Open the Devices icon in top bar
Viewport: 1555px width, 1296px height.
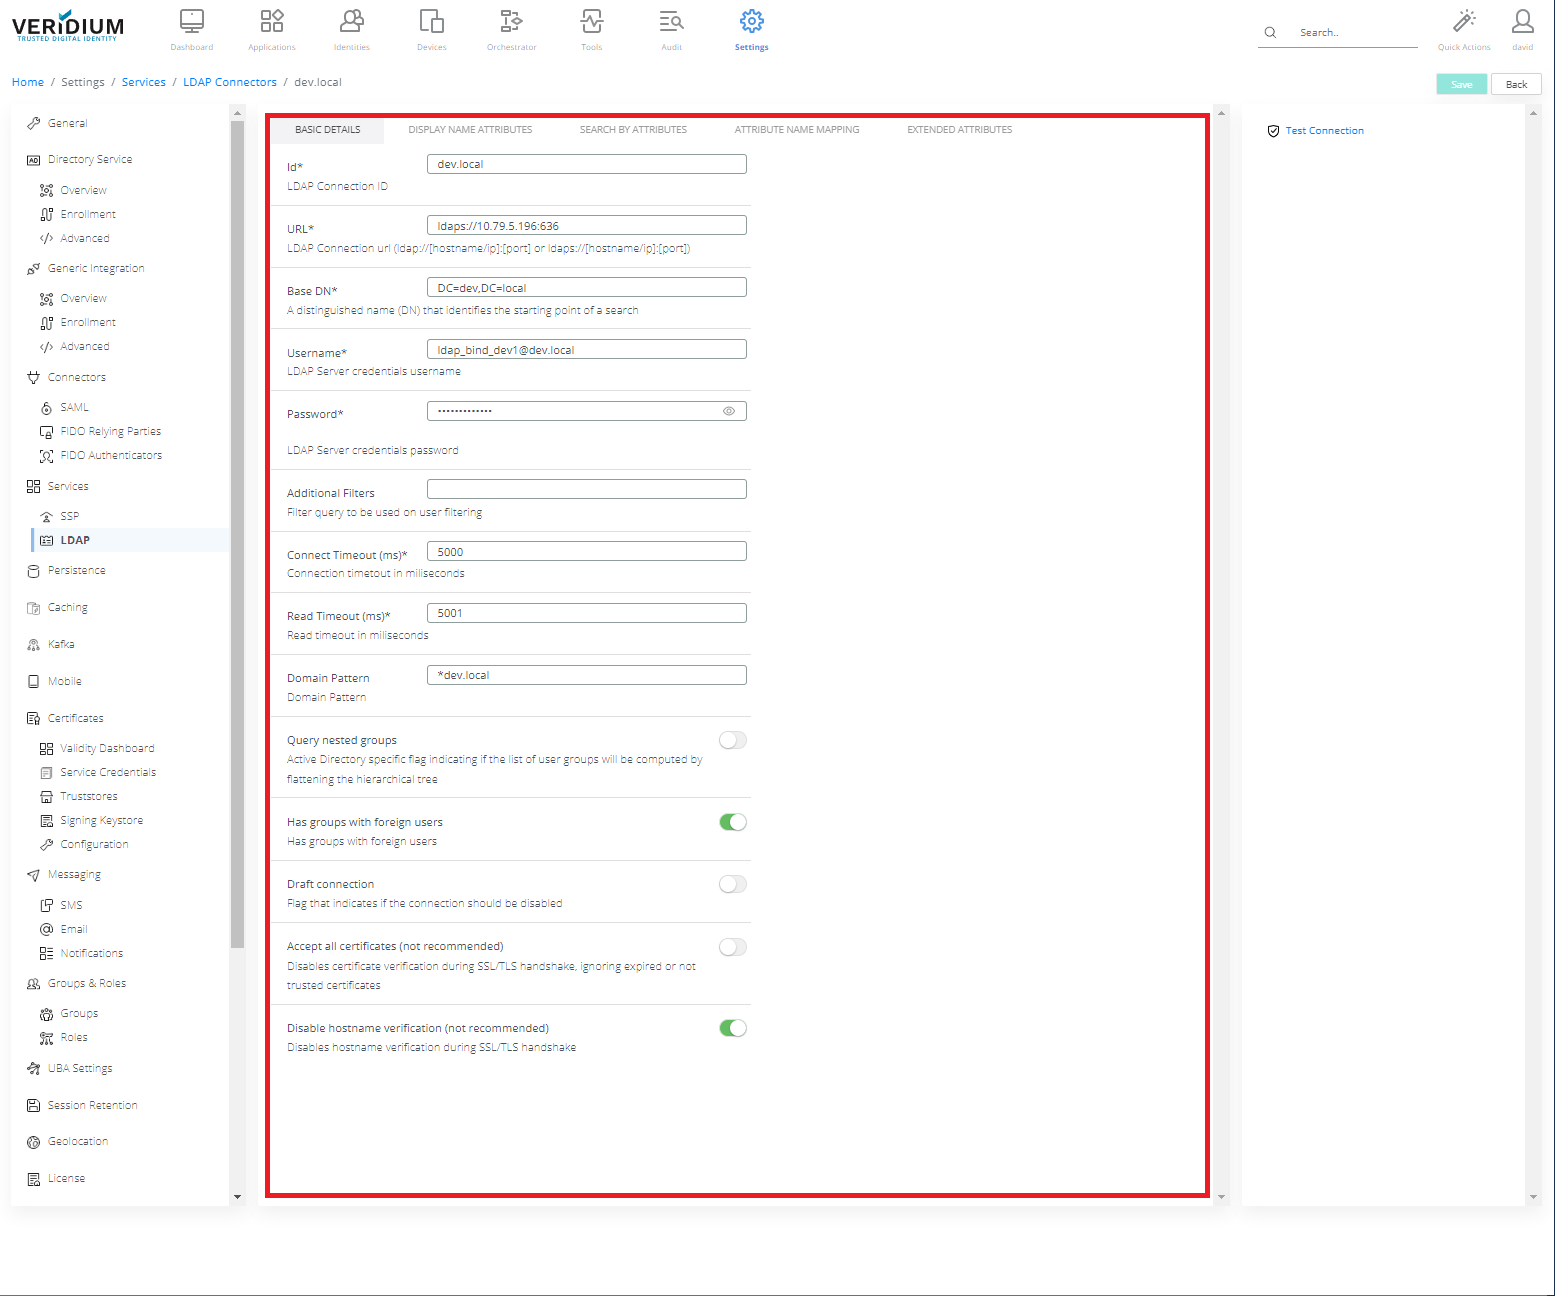click(431, 22)
